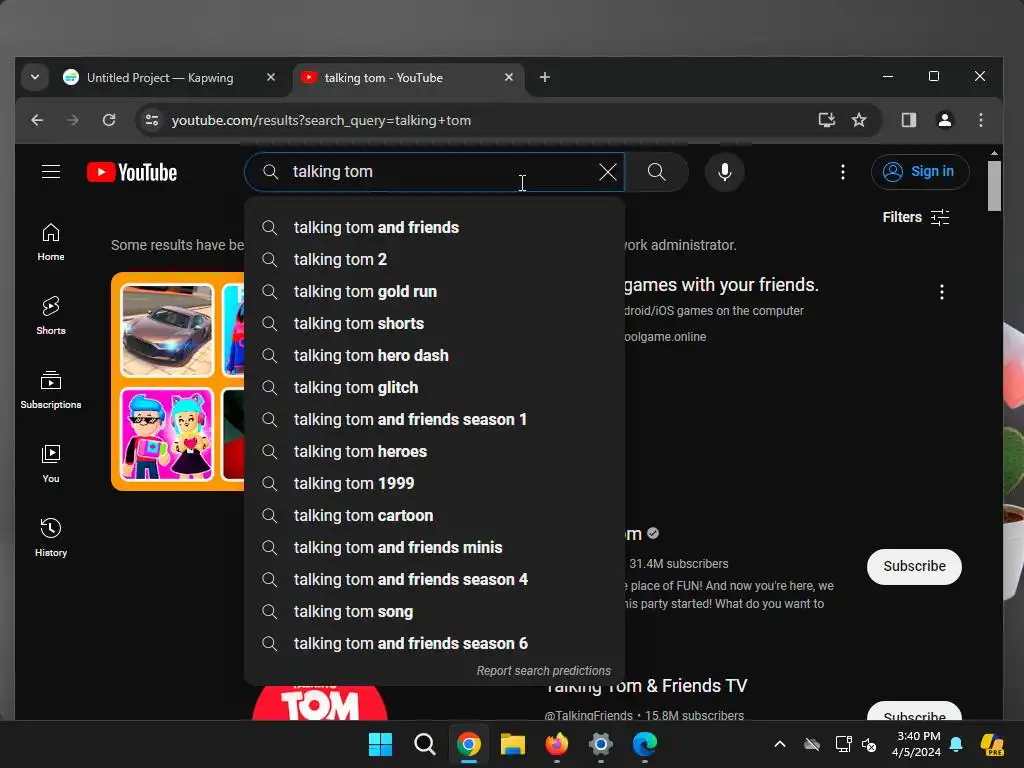1024x768 pixels.
Task: Open the You section in sidebar
Action: [51, 464]
